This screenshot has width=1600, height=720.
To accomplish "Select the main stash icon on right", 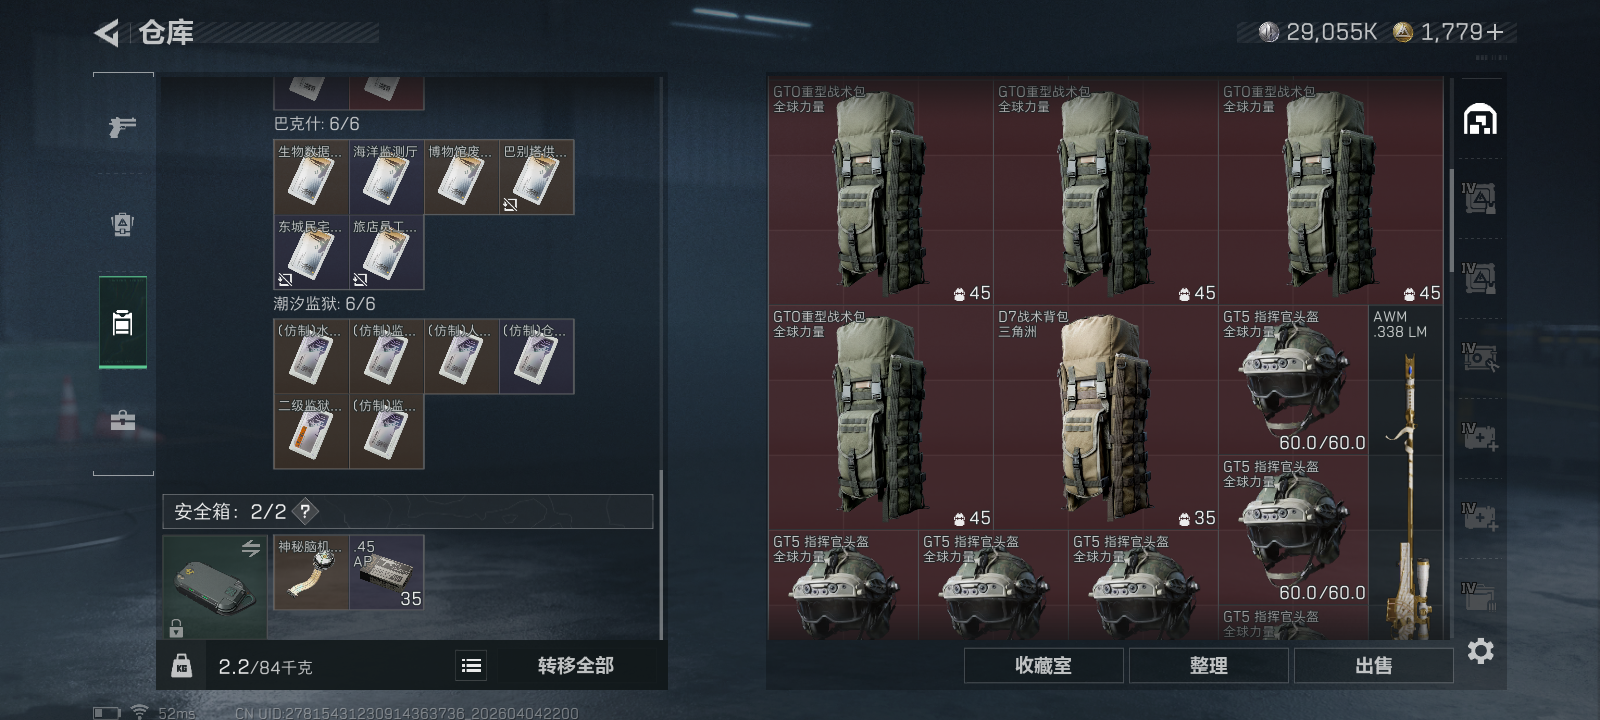I will [x=1480, y=120].
